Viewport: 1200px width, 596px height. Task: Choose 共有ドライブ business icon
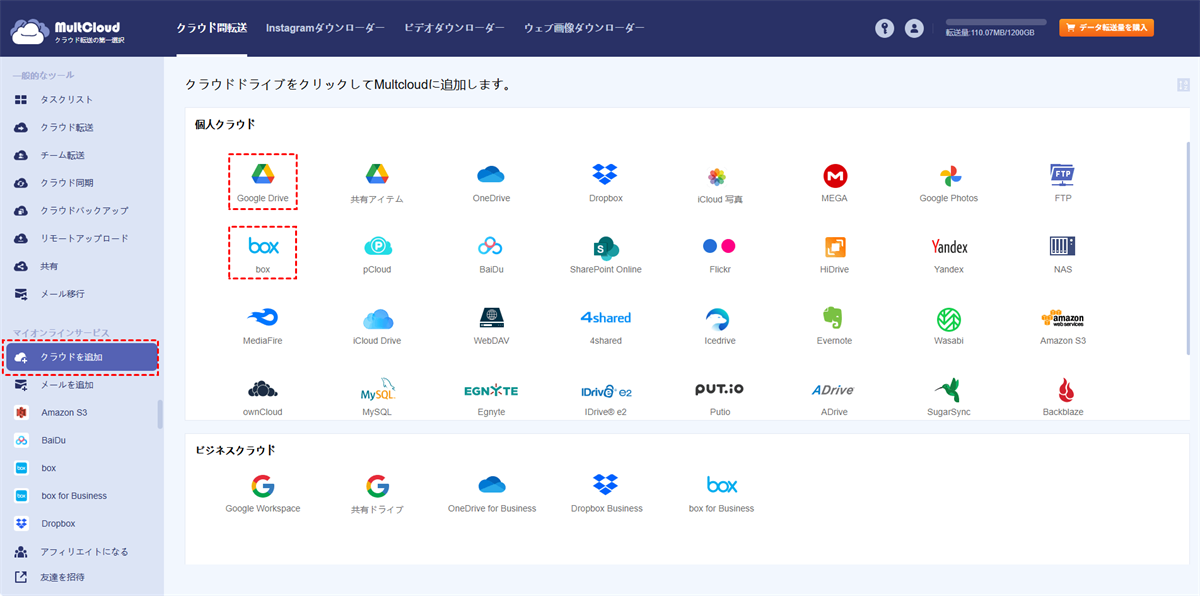tap(377, 495)
